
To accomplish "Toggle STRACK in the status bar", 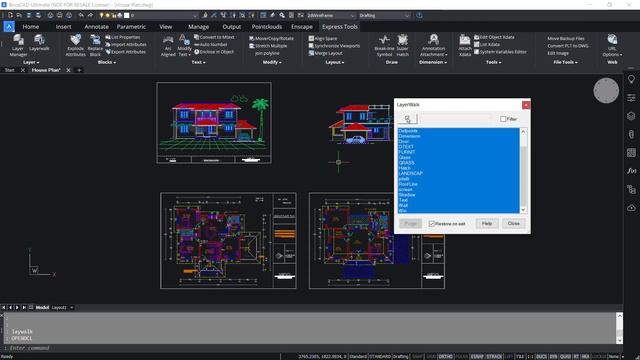I will tap(494, 357).
